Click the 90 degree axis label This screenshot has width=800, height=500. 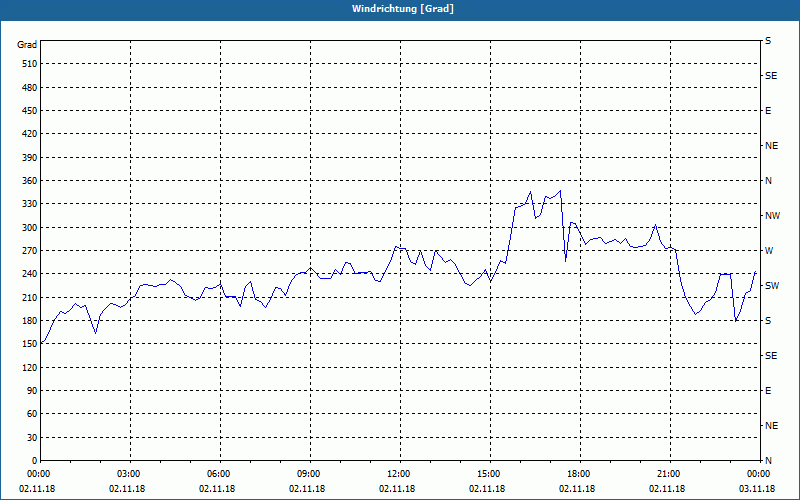pyautogui.click(x=32, y=391)
